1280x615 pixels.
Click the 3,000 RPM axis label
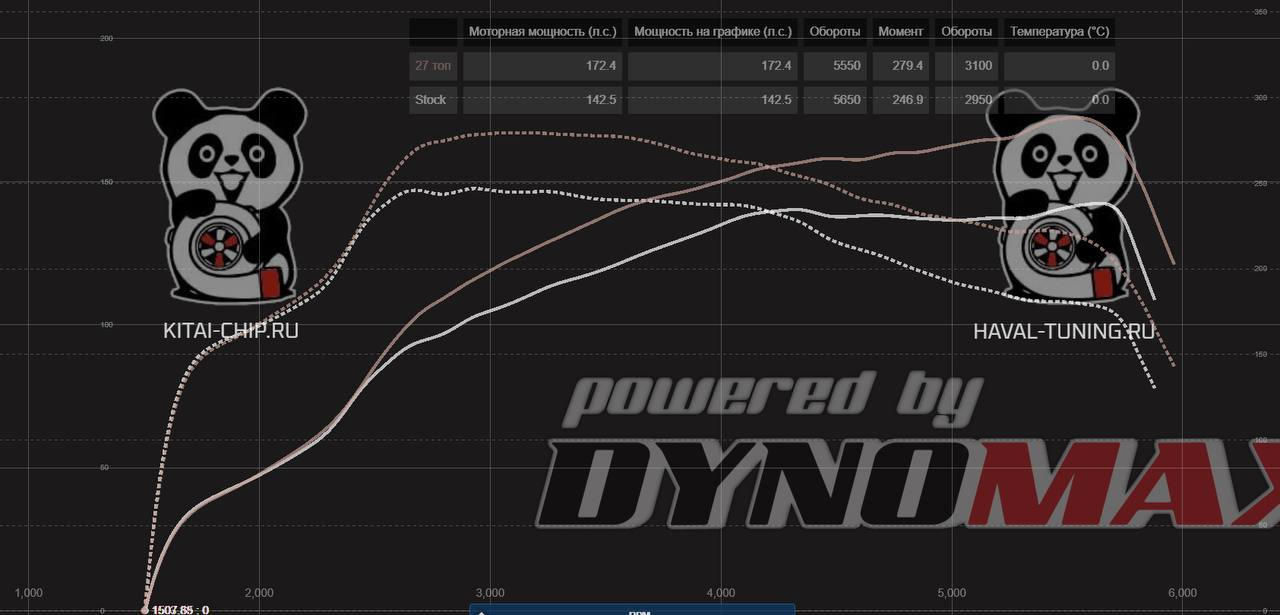point(490,592)
